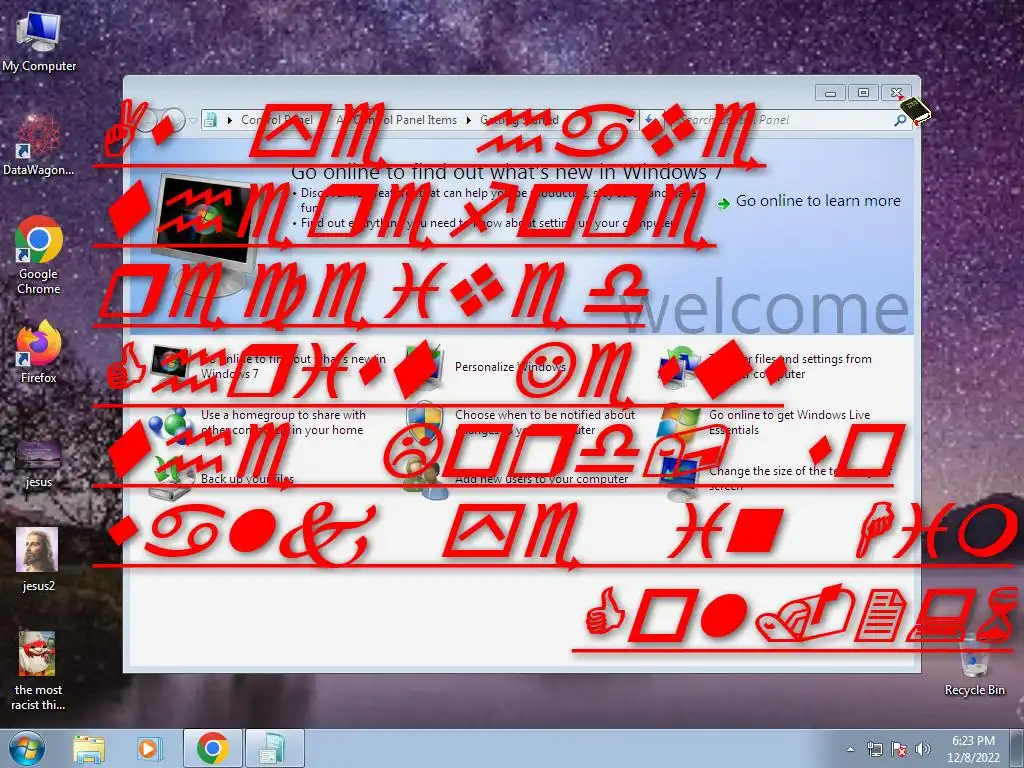This screenshot has height=768, width=1024.
Task: Click 'Go online to find out what's new' heading
Action: coord(507,172)
